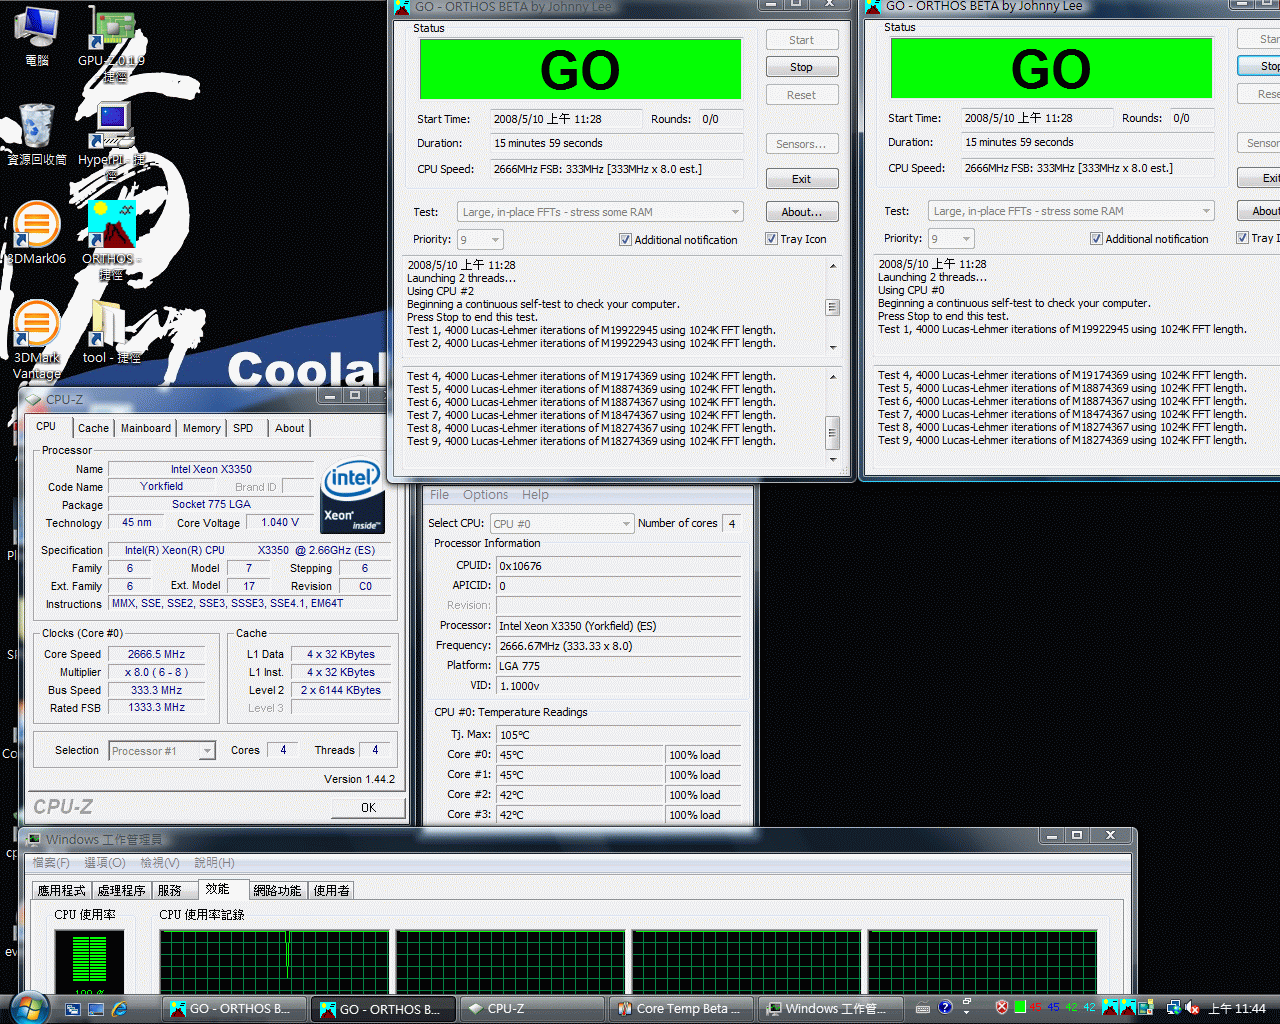The image size is (1280, 1024).
Task: Switch to 使用者 tab in Task Manager
Action: pyautogui.click(x=331, y=890)
